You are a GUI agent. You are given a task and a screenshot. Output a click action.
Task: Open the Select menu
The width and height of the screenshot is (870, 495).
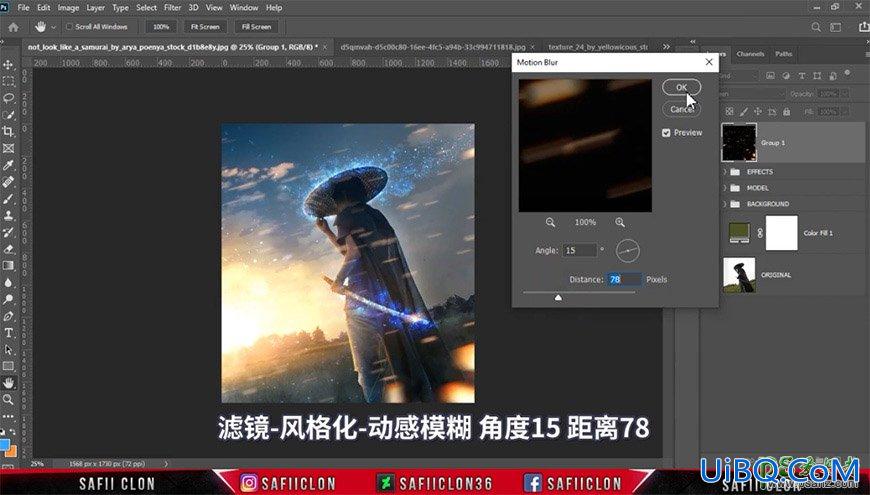click(x=146, y=8)
